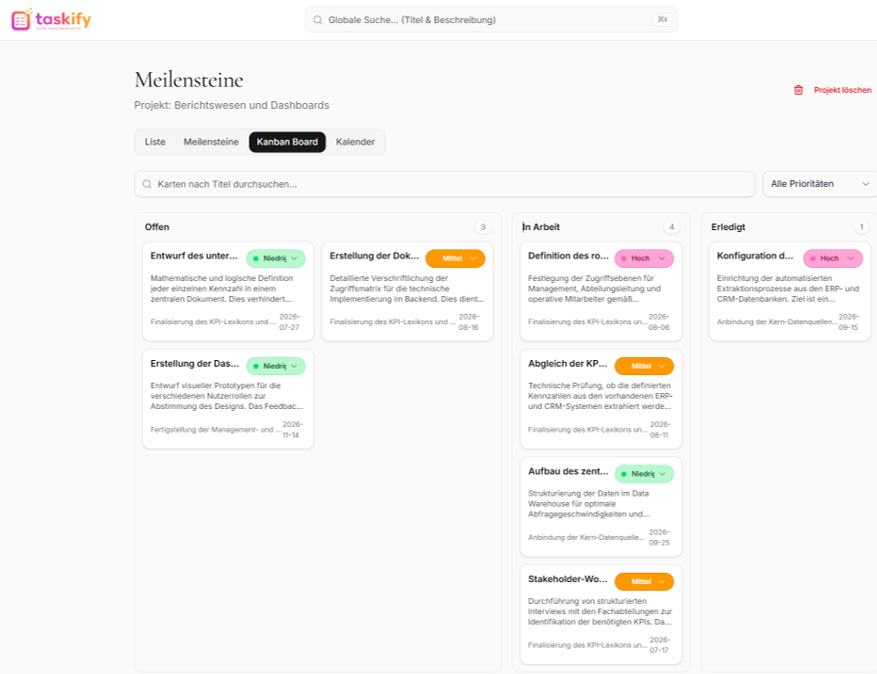This screenshot has width=877, height=674.
Task: Open the Definition des ro... card title
Action: (568, 256)
